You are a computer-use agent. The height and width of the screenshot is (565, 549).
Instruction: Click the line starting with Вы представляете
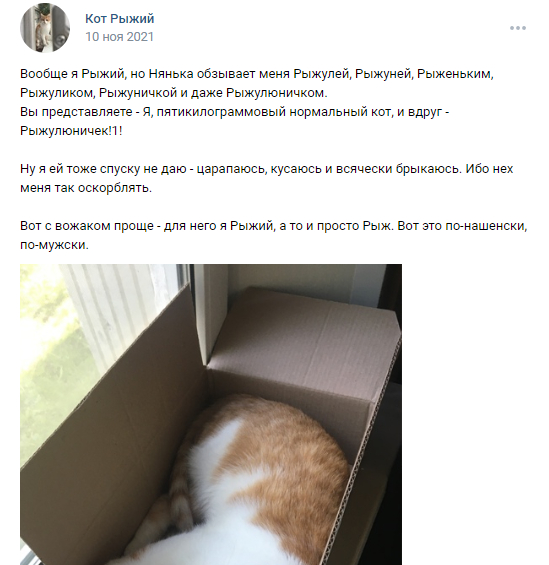235,112
